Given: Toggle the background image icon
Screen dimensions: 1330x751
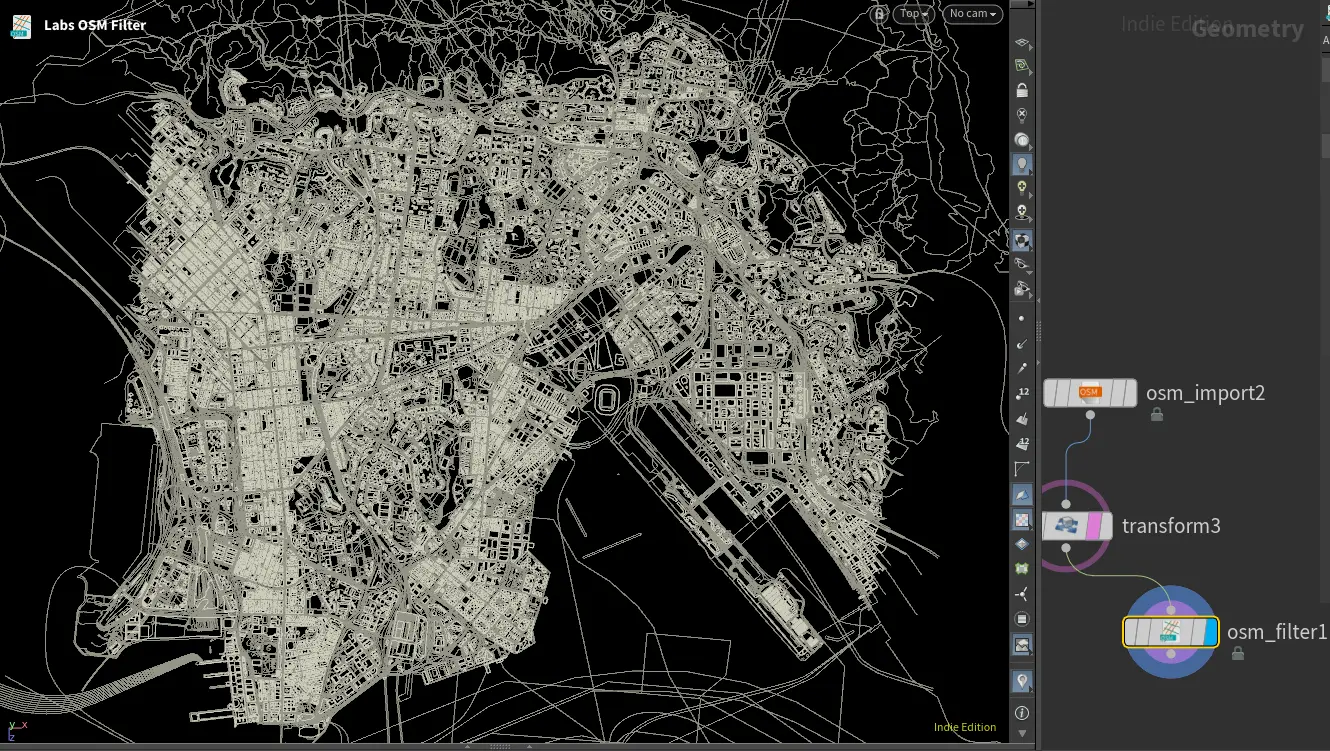Looking at the screenshot, I should (1021, 646).
